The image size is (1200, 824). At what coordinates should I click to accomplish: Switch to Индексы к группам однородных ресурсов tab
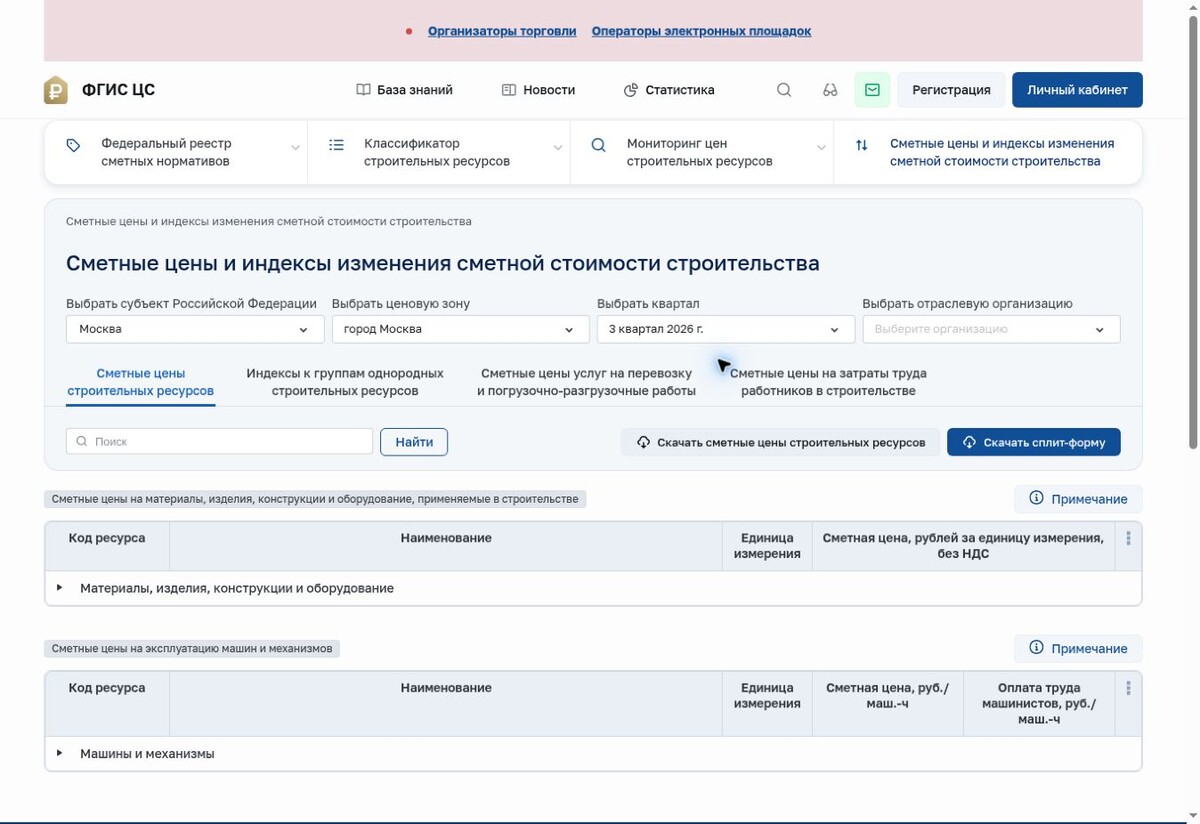click(345, 382)
